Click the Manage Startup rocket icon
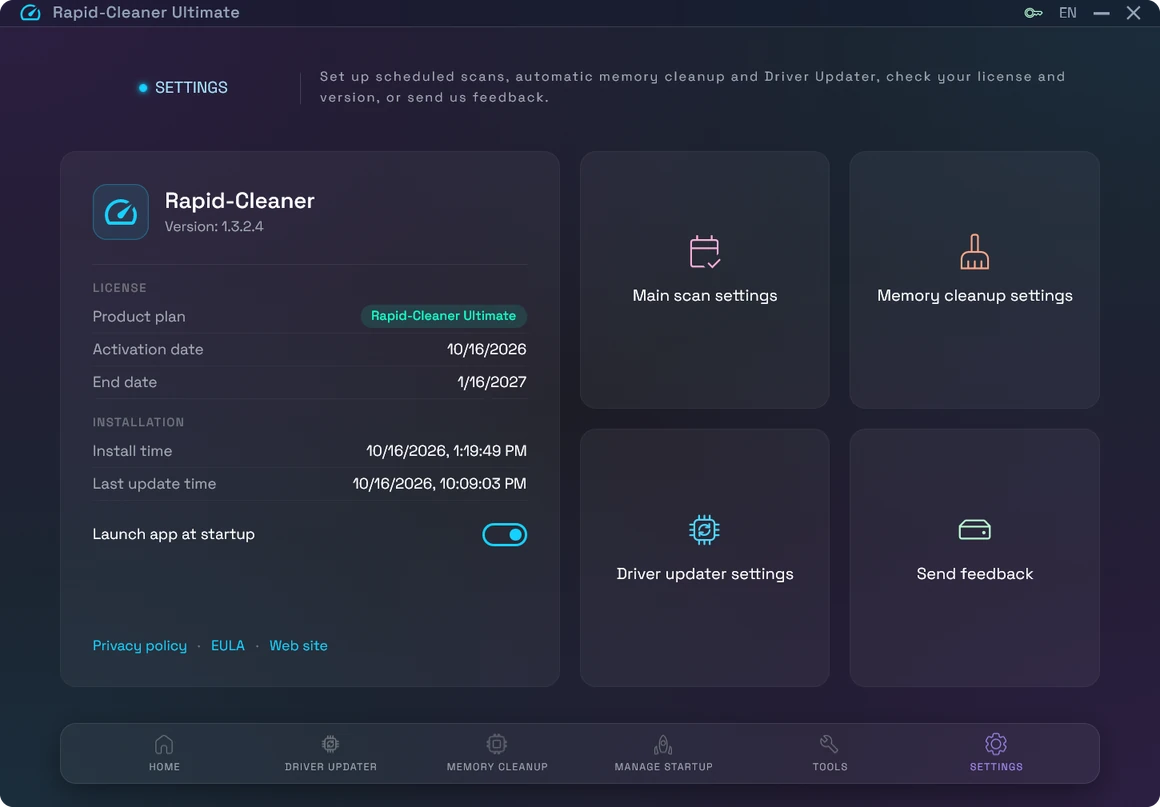 click(663, 744)
